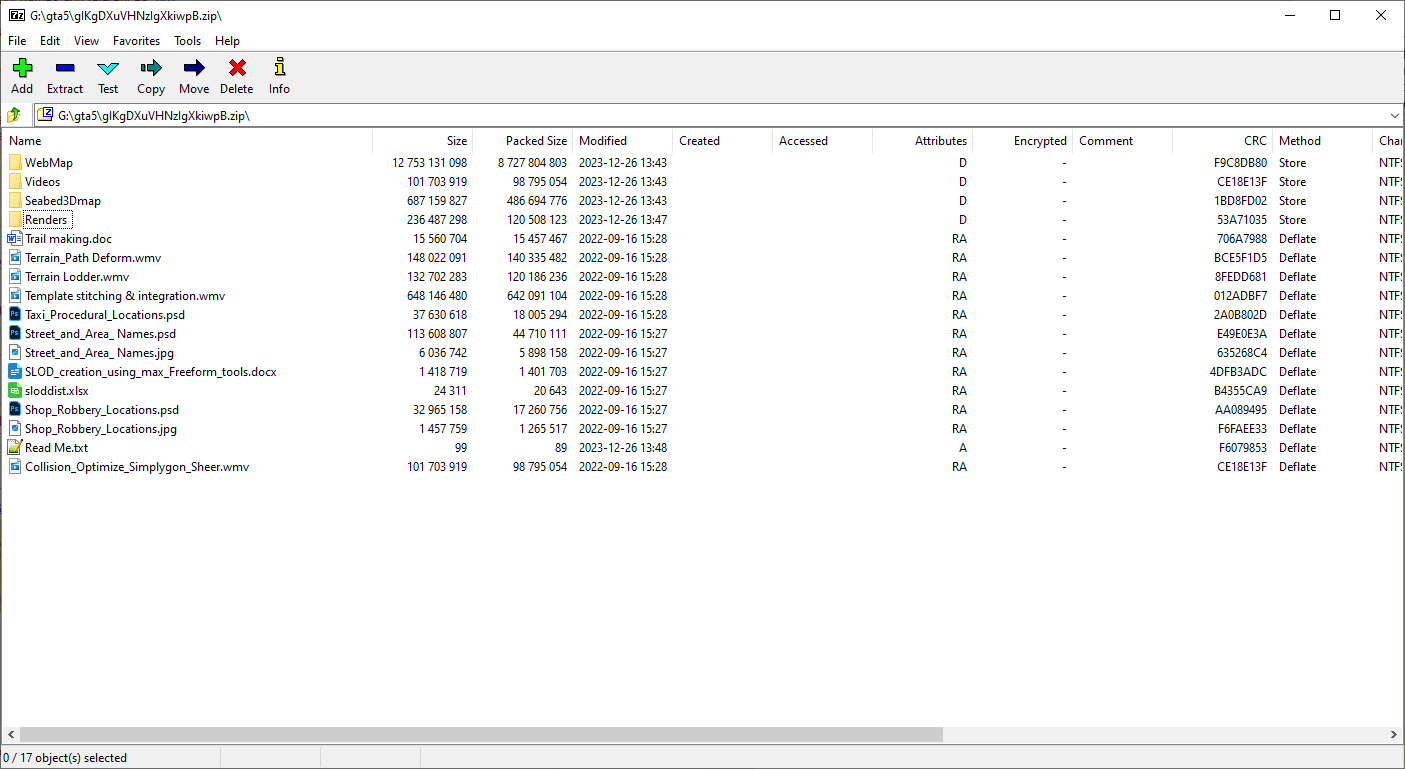Click the 7-Zip title bar icon
This screenshot has width=1405, height=769.
coord(17,15)
